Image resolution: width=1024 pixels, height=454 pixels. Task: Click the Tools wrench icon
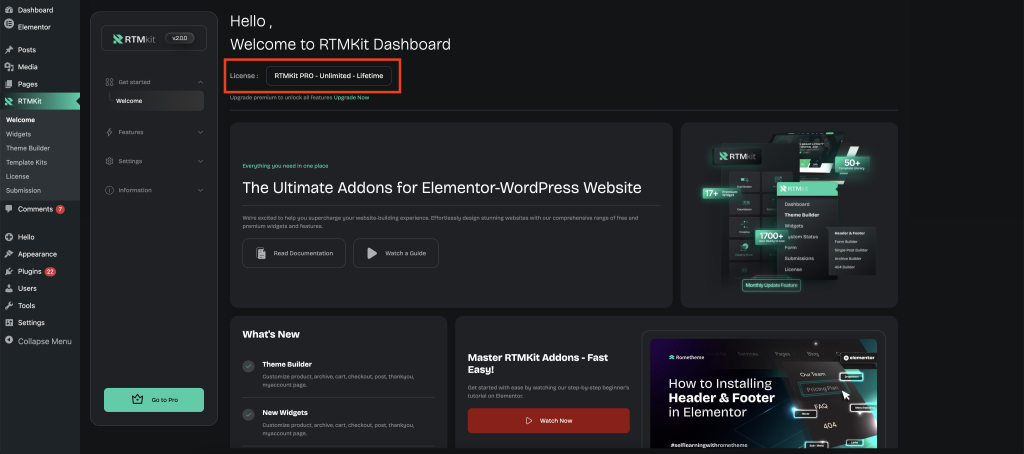click(x=9, y=305)
